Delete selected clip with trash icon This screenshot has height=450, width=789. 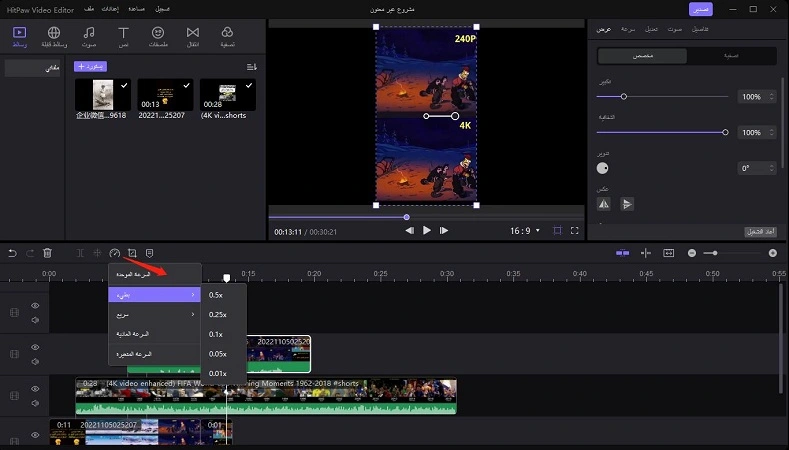(x=47, y=253)
